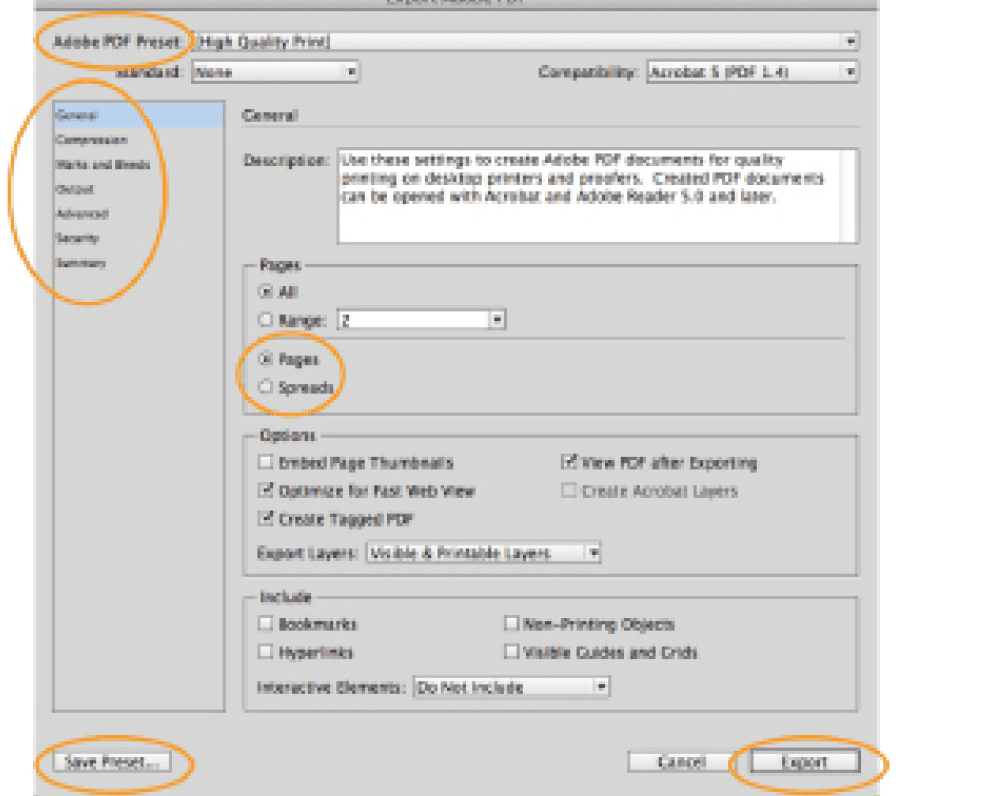Click the Export button
Image resolution: width=1000 pixels, height=796 pixels.
(x=805, y=762)
